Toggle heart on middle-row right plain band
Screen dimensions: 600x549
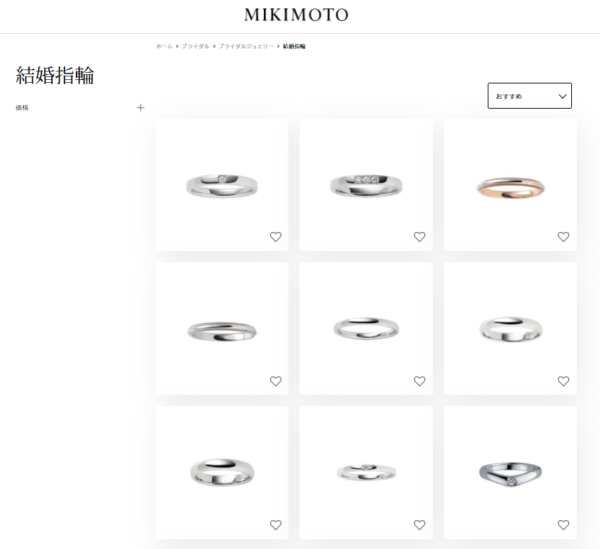[563, 381]
